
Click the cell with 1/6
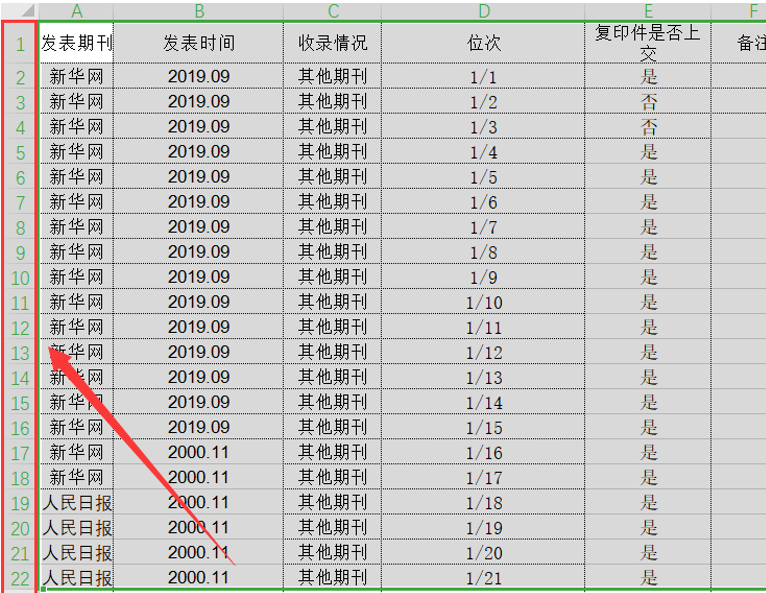(x=483, y=202)
